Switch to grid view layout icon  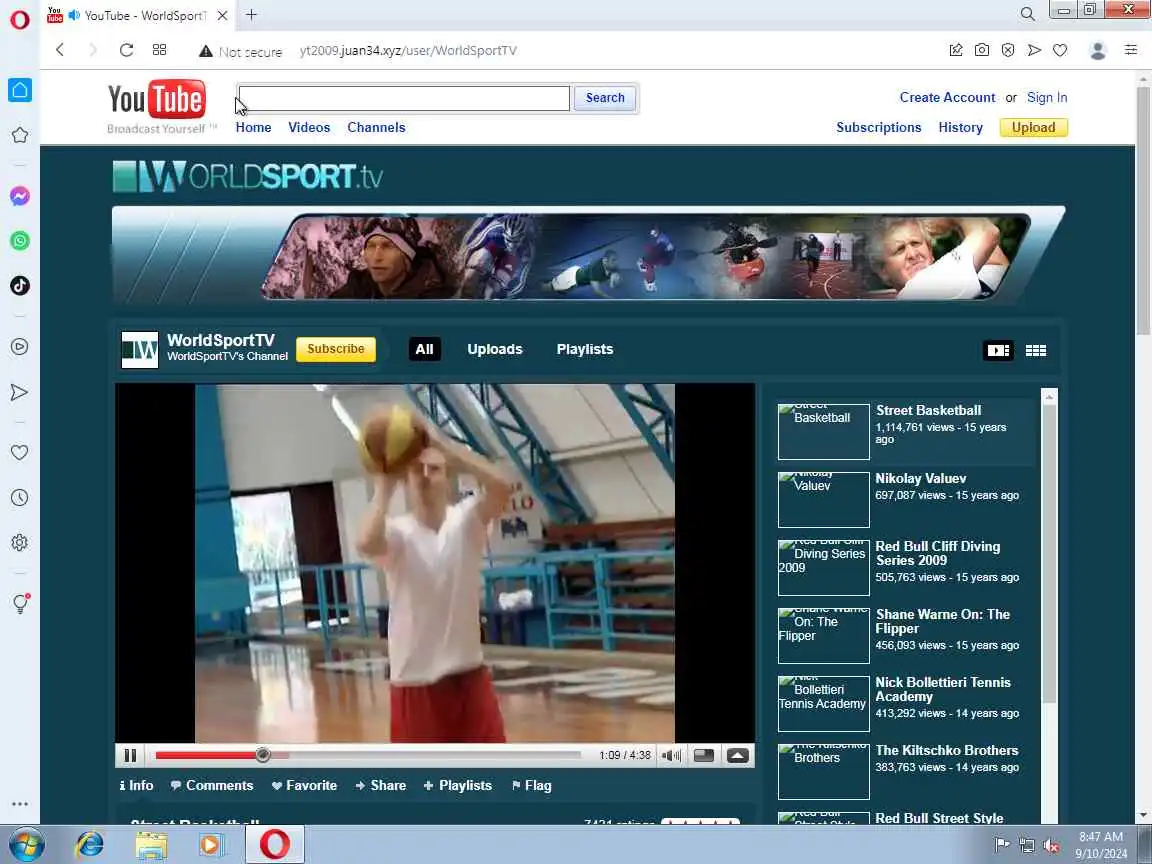1036,350
